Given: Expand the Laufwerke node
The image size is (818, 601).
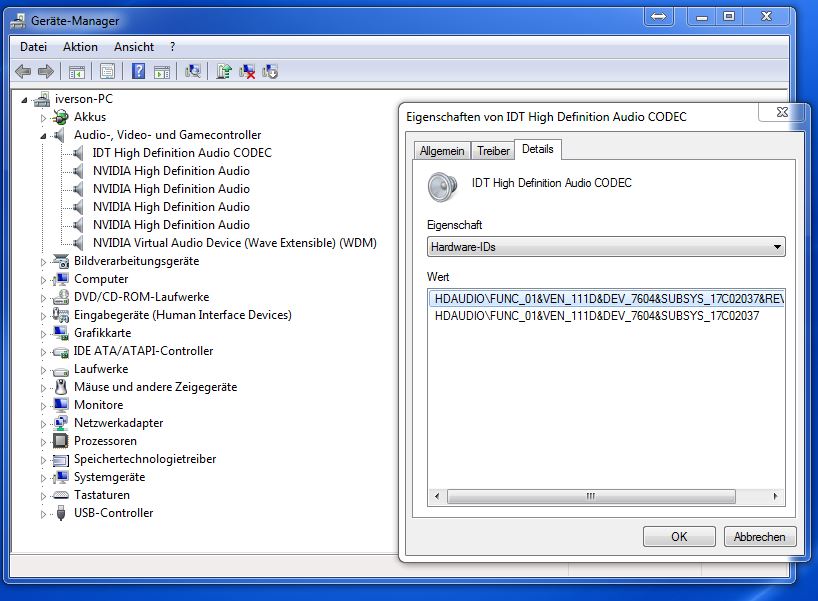Looking at the screenshot, I should [x=43, y=370].
